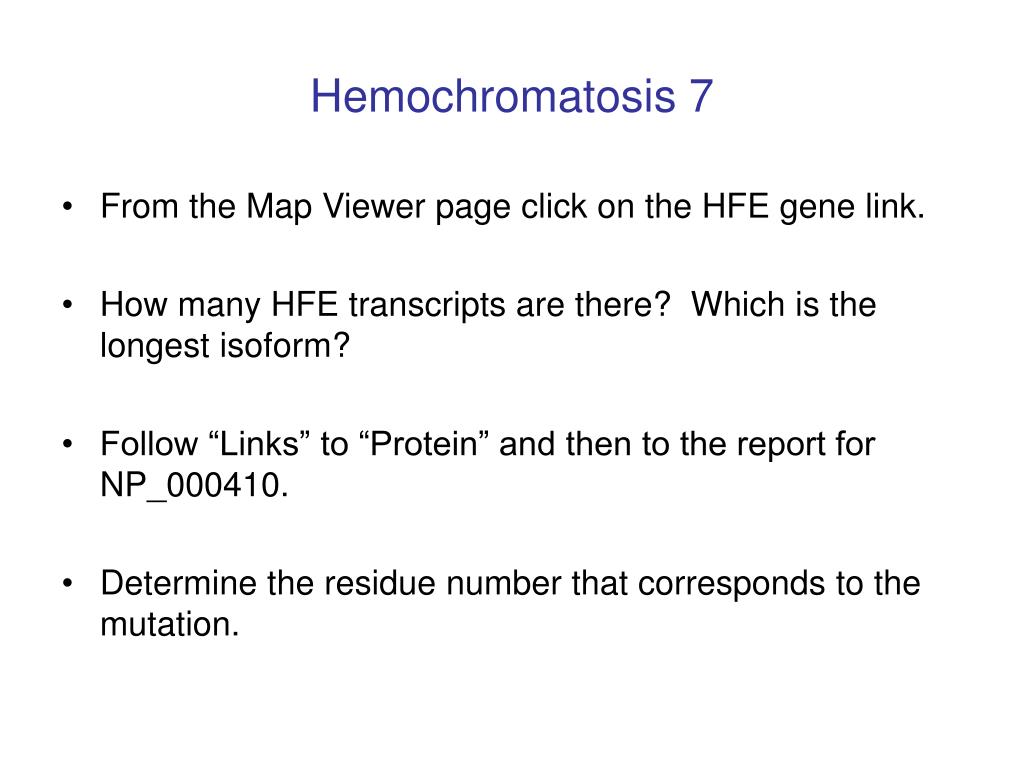The height and width of the screenshot is (768, 1024).
Task: Click the first bullet about Map Viewer
Action: tap(513, 207)
